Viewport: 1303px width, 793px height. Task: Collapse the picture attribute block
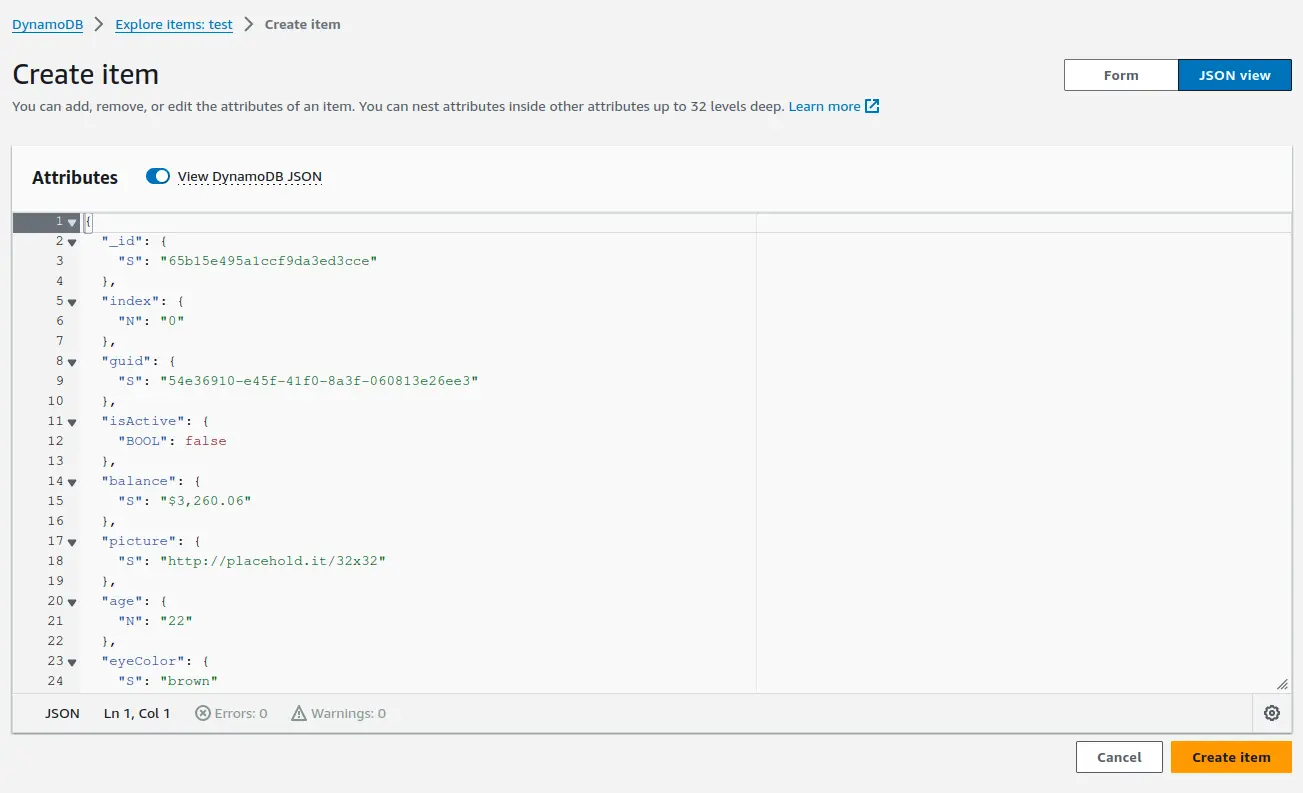[x=70, y=541]
